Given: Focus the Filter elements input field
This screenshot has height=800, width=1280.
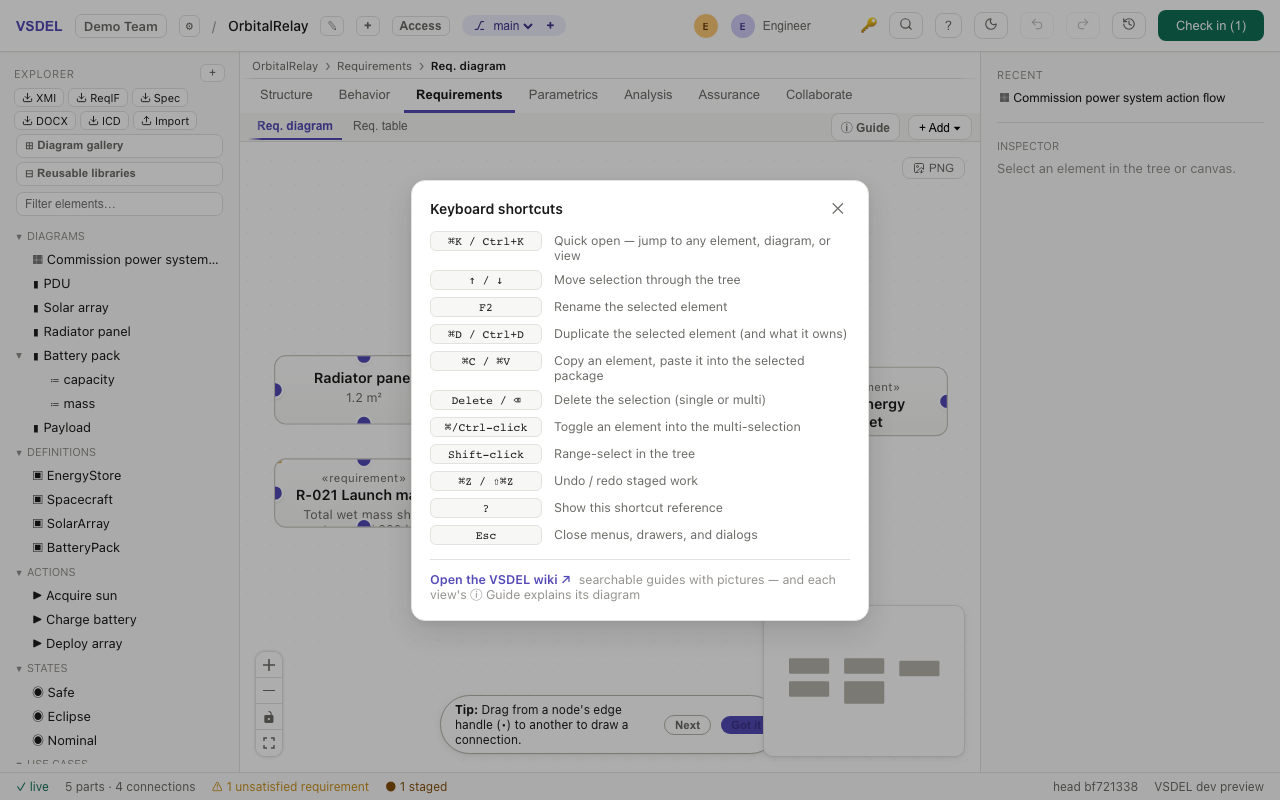Looking at the screenshot, I should click(119, 204).
